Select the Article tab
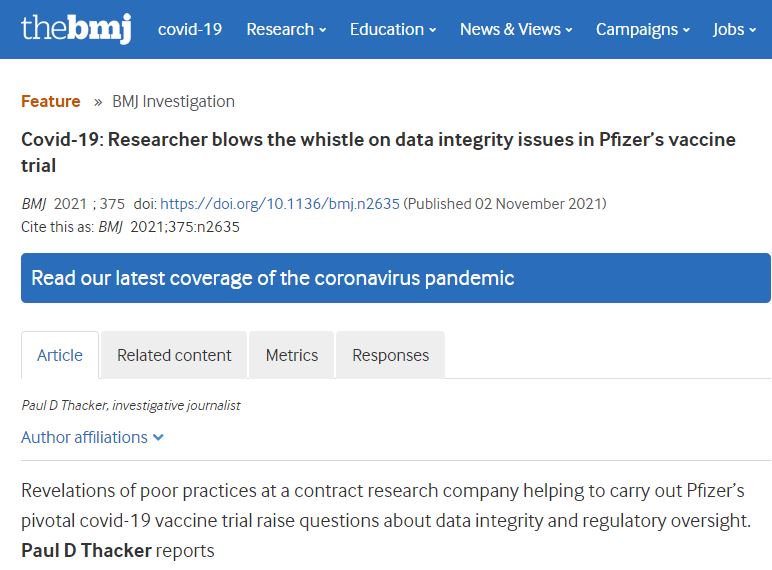 pos(60,355)
